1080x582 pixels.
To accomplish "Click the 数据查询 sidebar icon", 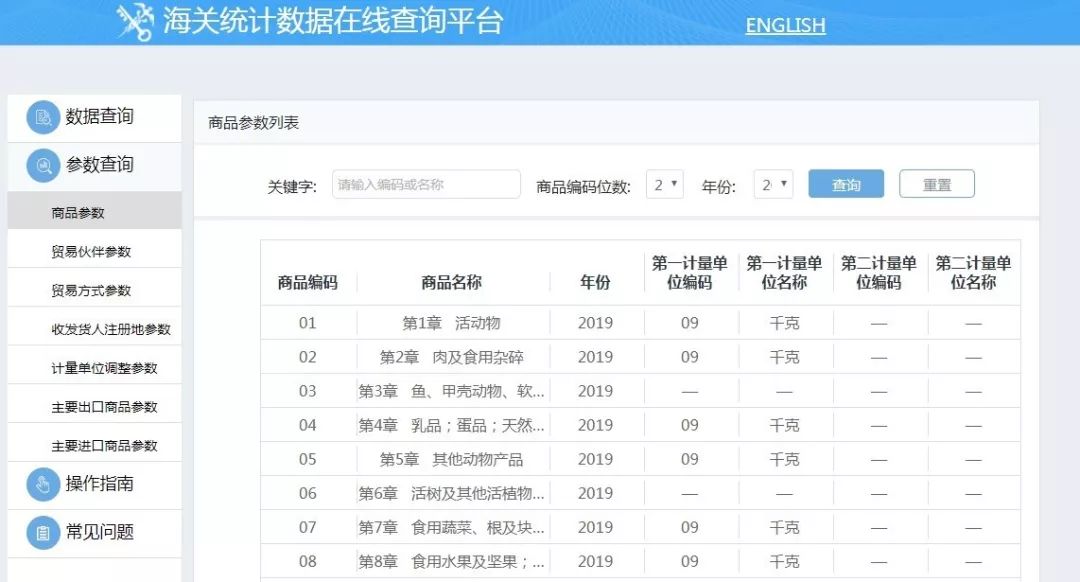I will 42,117.
